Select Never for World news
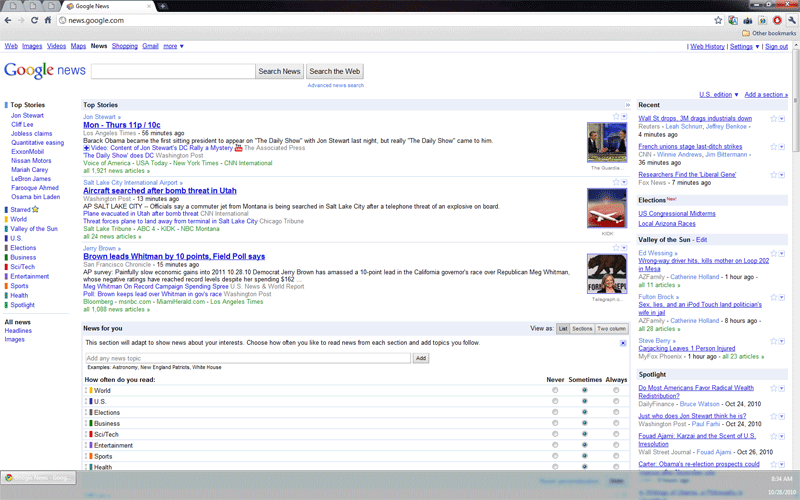Viewport: 800px width, 500px height. point(555,390)
